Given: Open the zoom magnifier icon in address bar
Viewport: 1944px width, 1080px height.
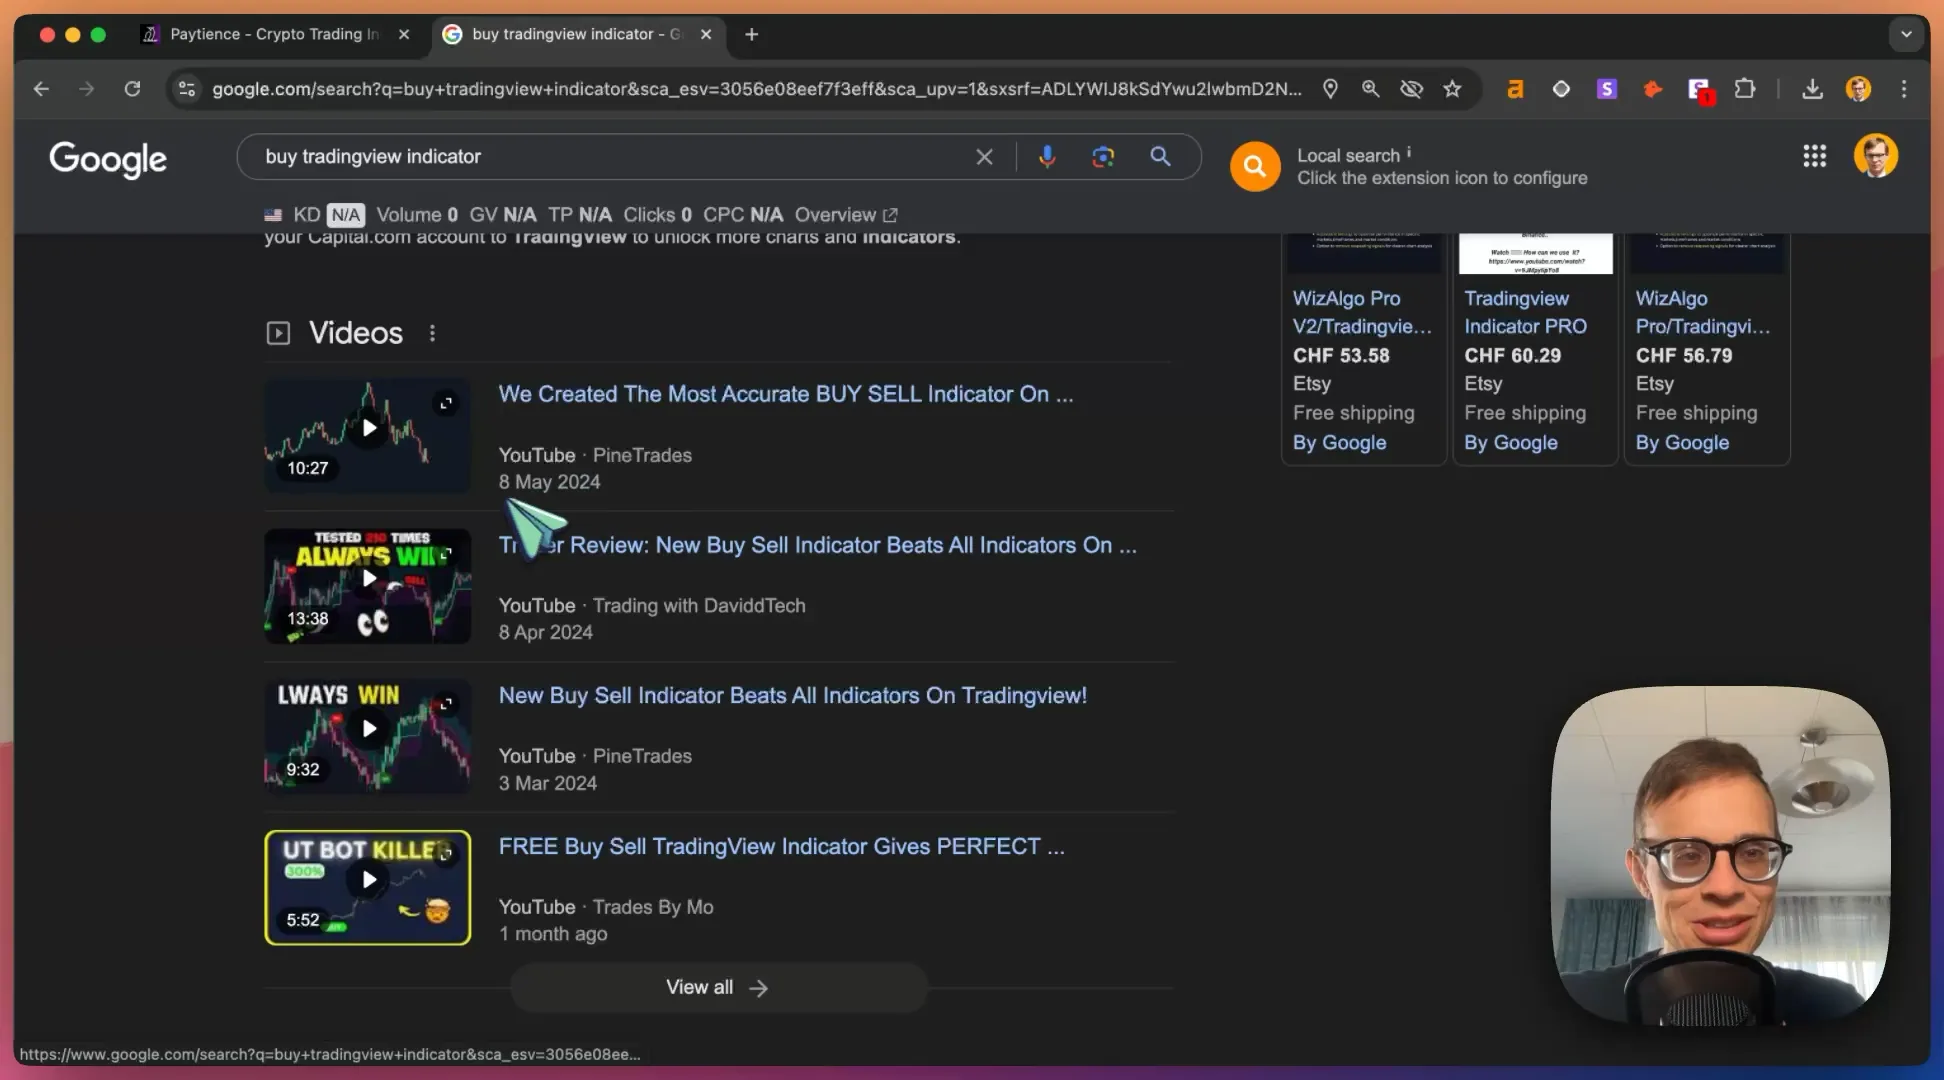Looking at the screenshot, I should click(x=1370, y=89).
